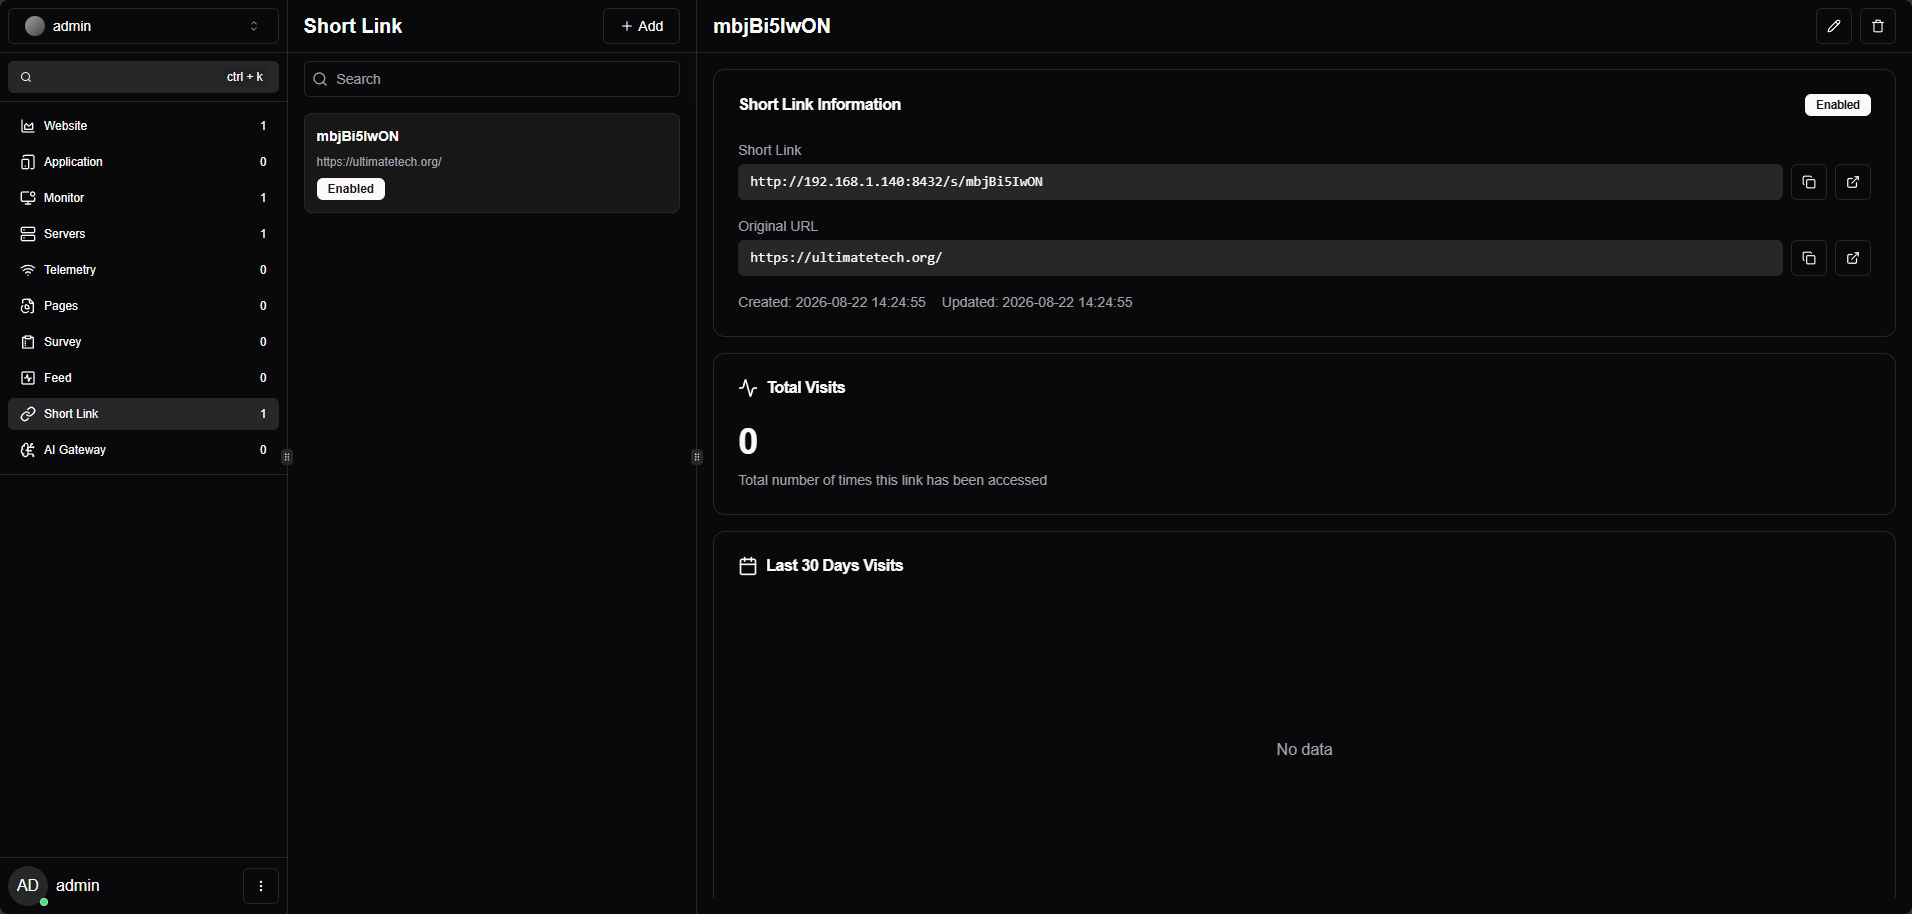This screenshot has height=914, width=1912.
Task: Select Feed in the sidebar
Action: (143, 378)
